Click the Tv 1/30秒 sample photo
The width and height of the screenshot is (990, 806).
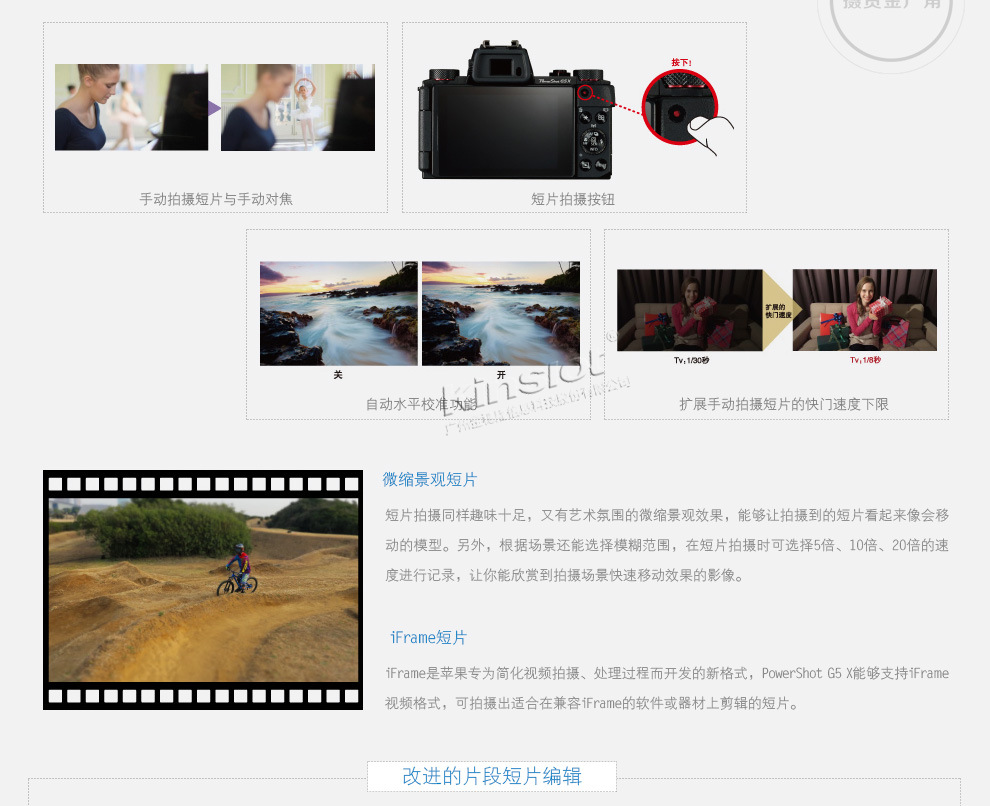(689, 309)
